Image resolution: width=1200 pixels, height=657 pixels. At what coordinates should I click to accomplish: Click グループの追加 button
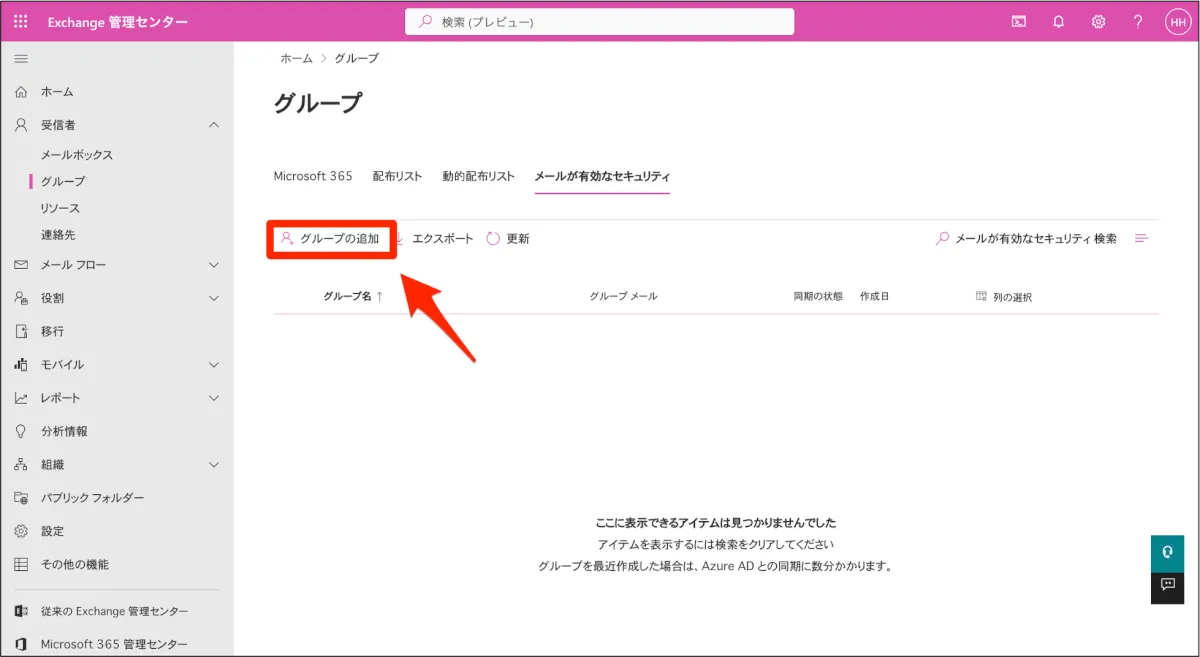(x=331, y=239)
